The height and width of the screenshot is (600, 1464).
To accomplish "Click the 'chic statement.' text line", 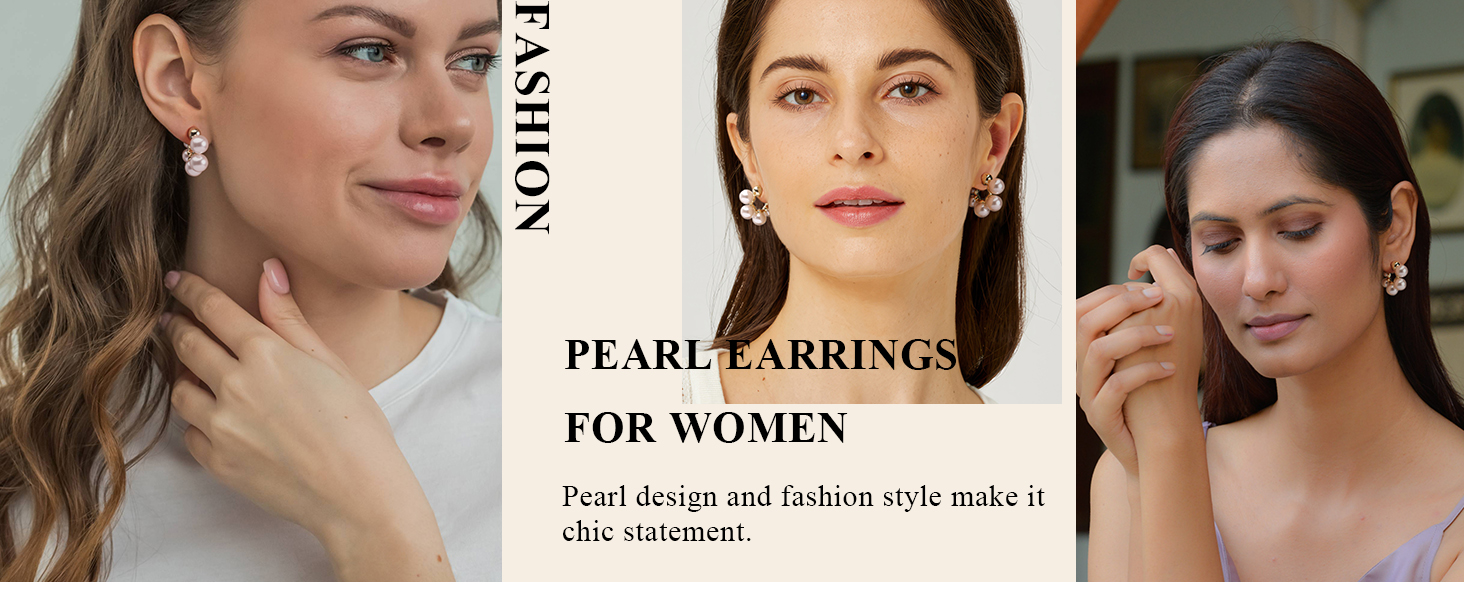I will coord(656,532).
